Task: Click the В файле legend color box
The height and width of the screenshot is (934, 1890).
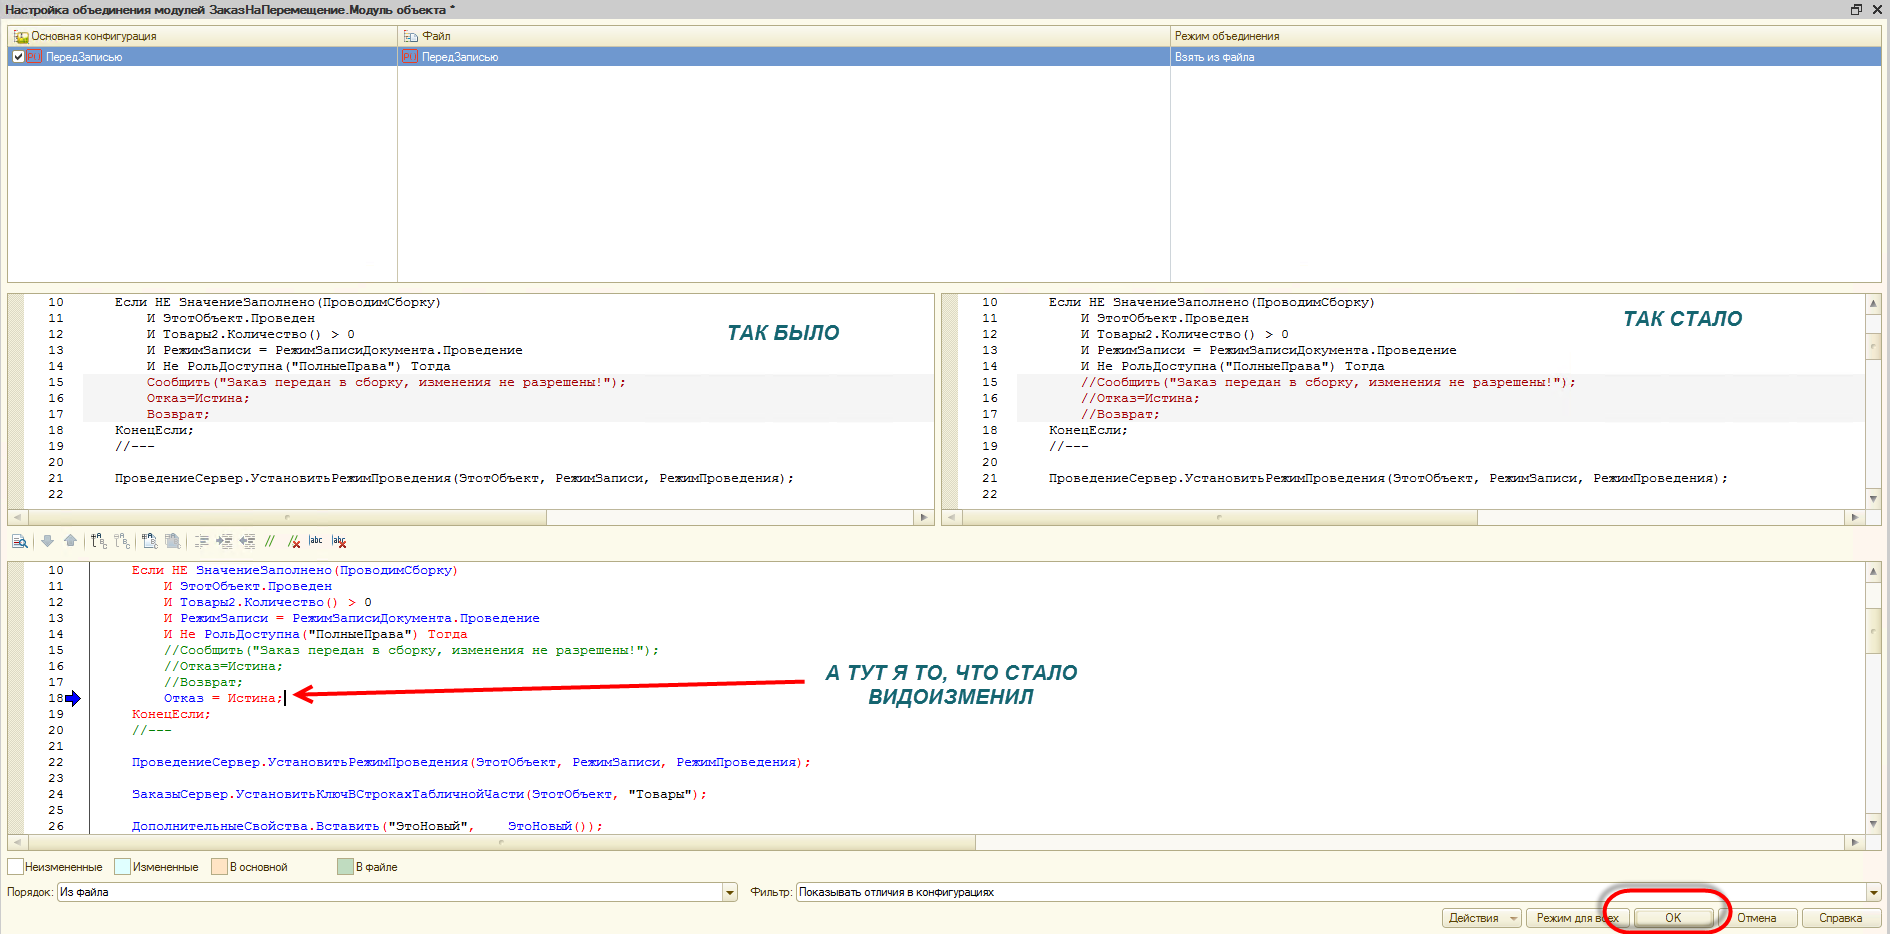Action: 345,867
